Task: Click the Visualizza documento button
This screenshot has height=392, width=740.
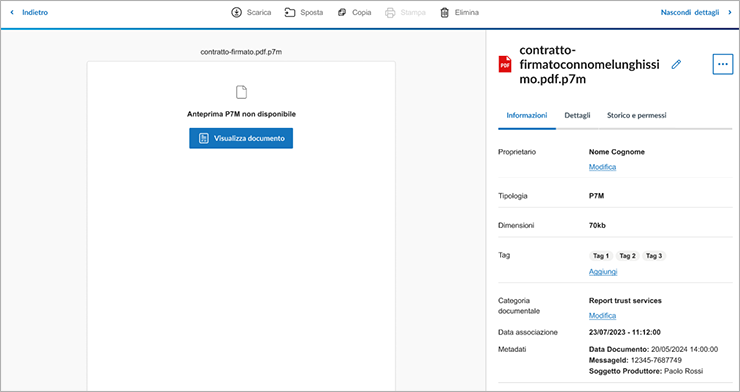Action: click(241, 138)
